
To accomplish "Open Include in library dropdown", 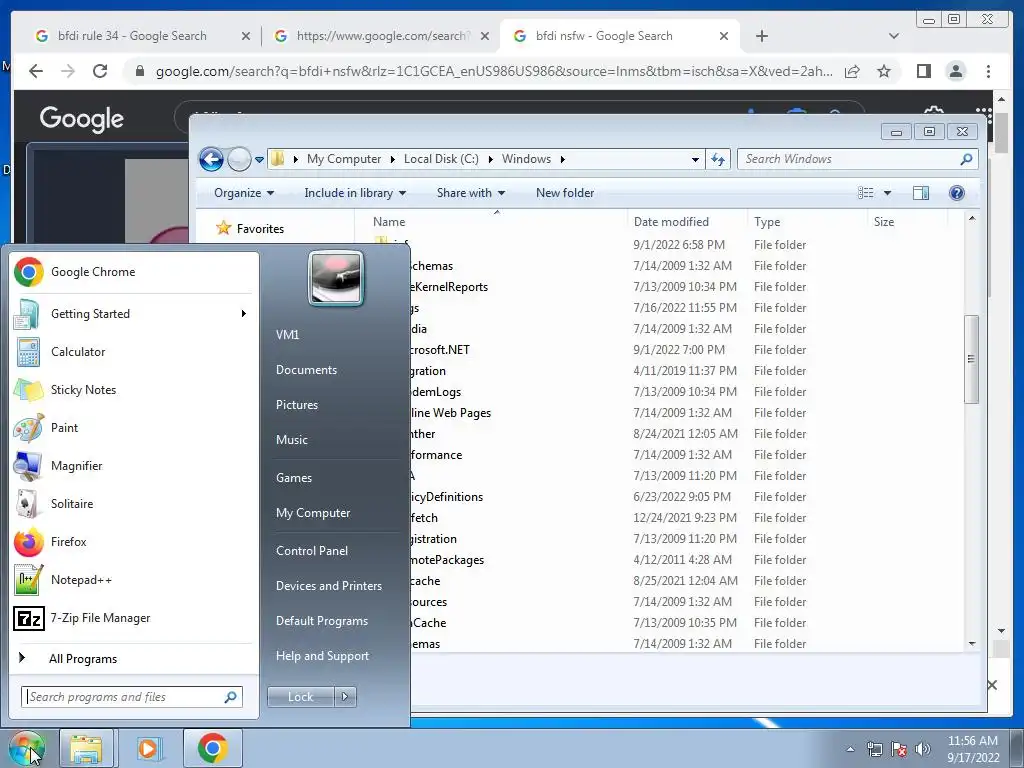I will [x=355, y=193].
